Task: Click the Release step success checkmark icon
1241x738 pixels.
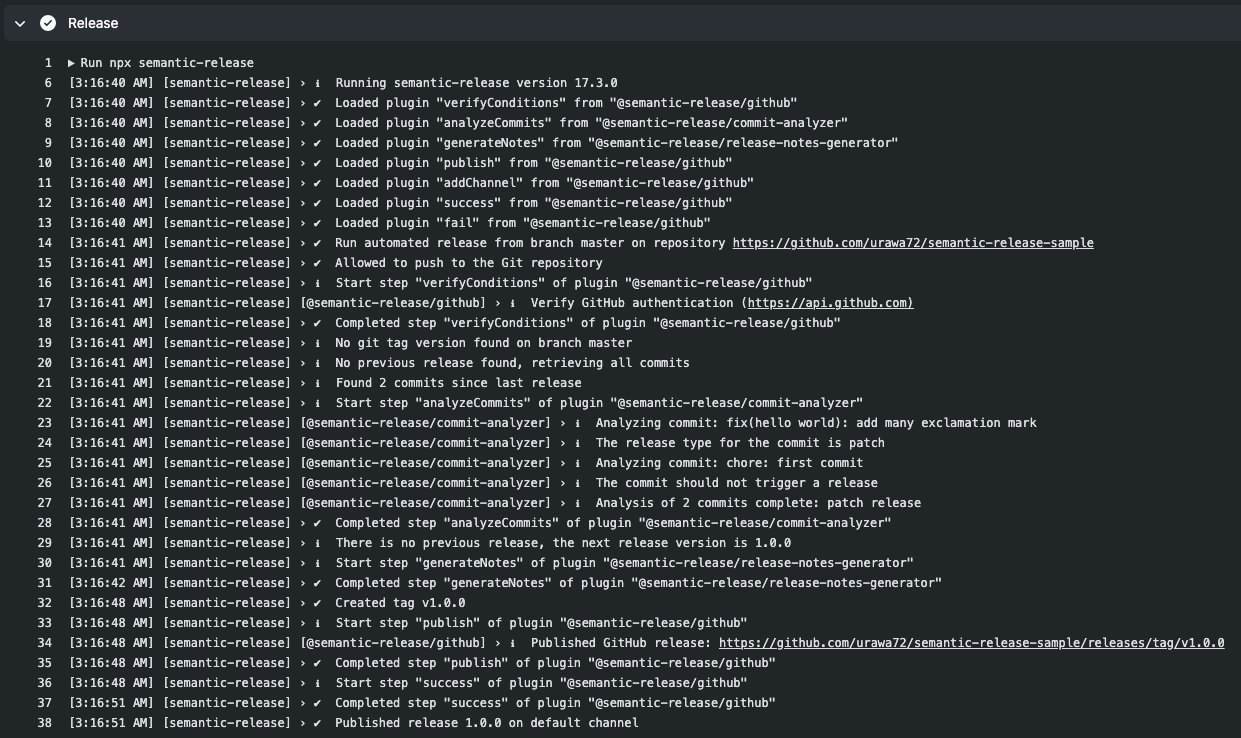Action: click(x=46, y=22)
